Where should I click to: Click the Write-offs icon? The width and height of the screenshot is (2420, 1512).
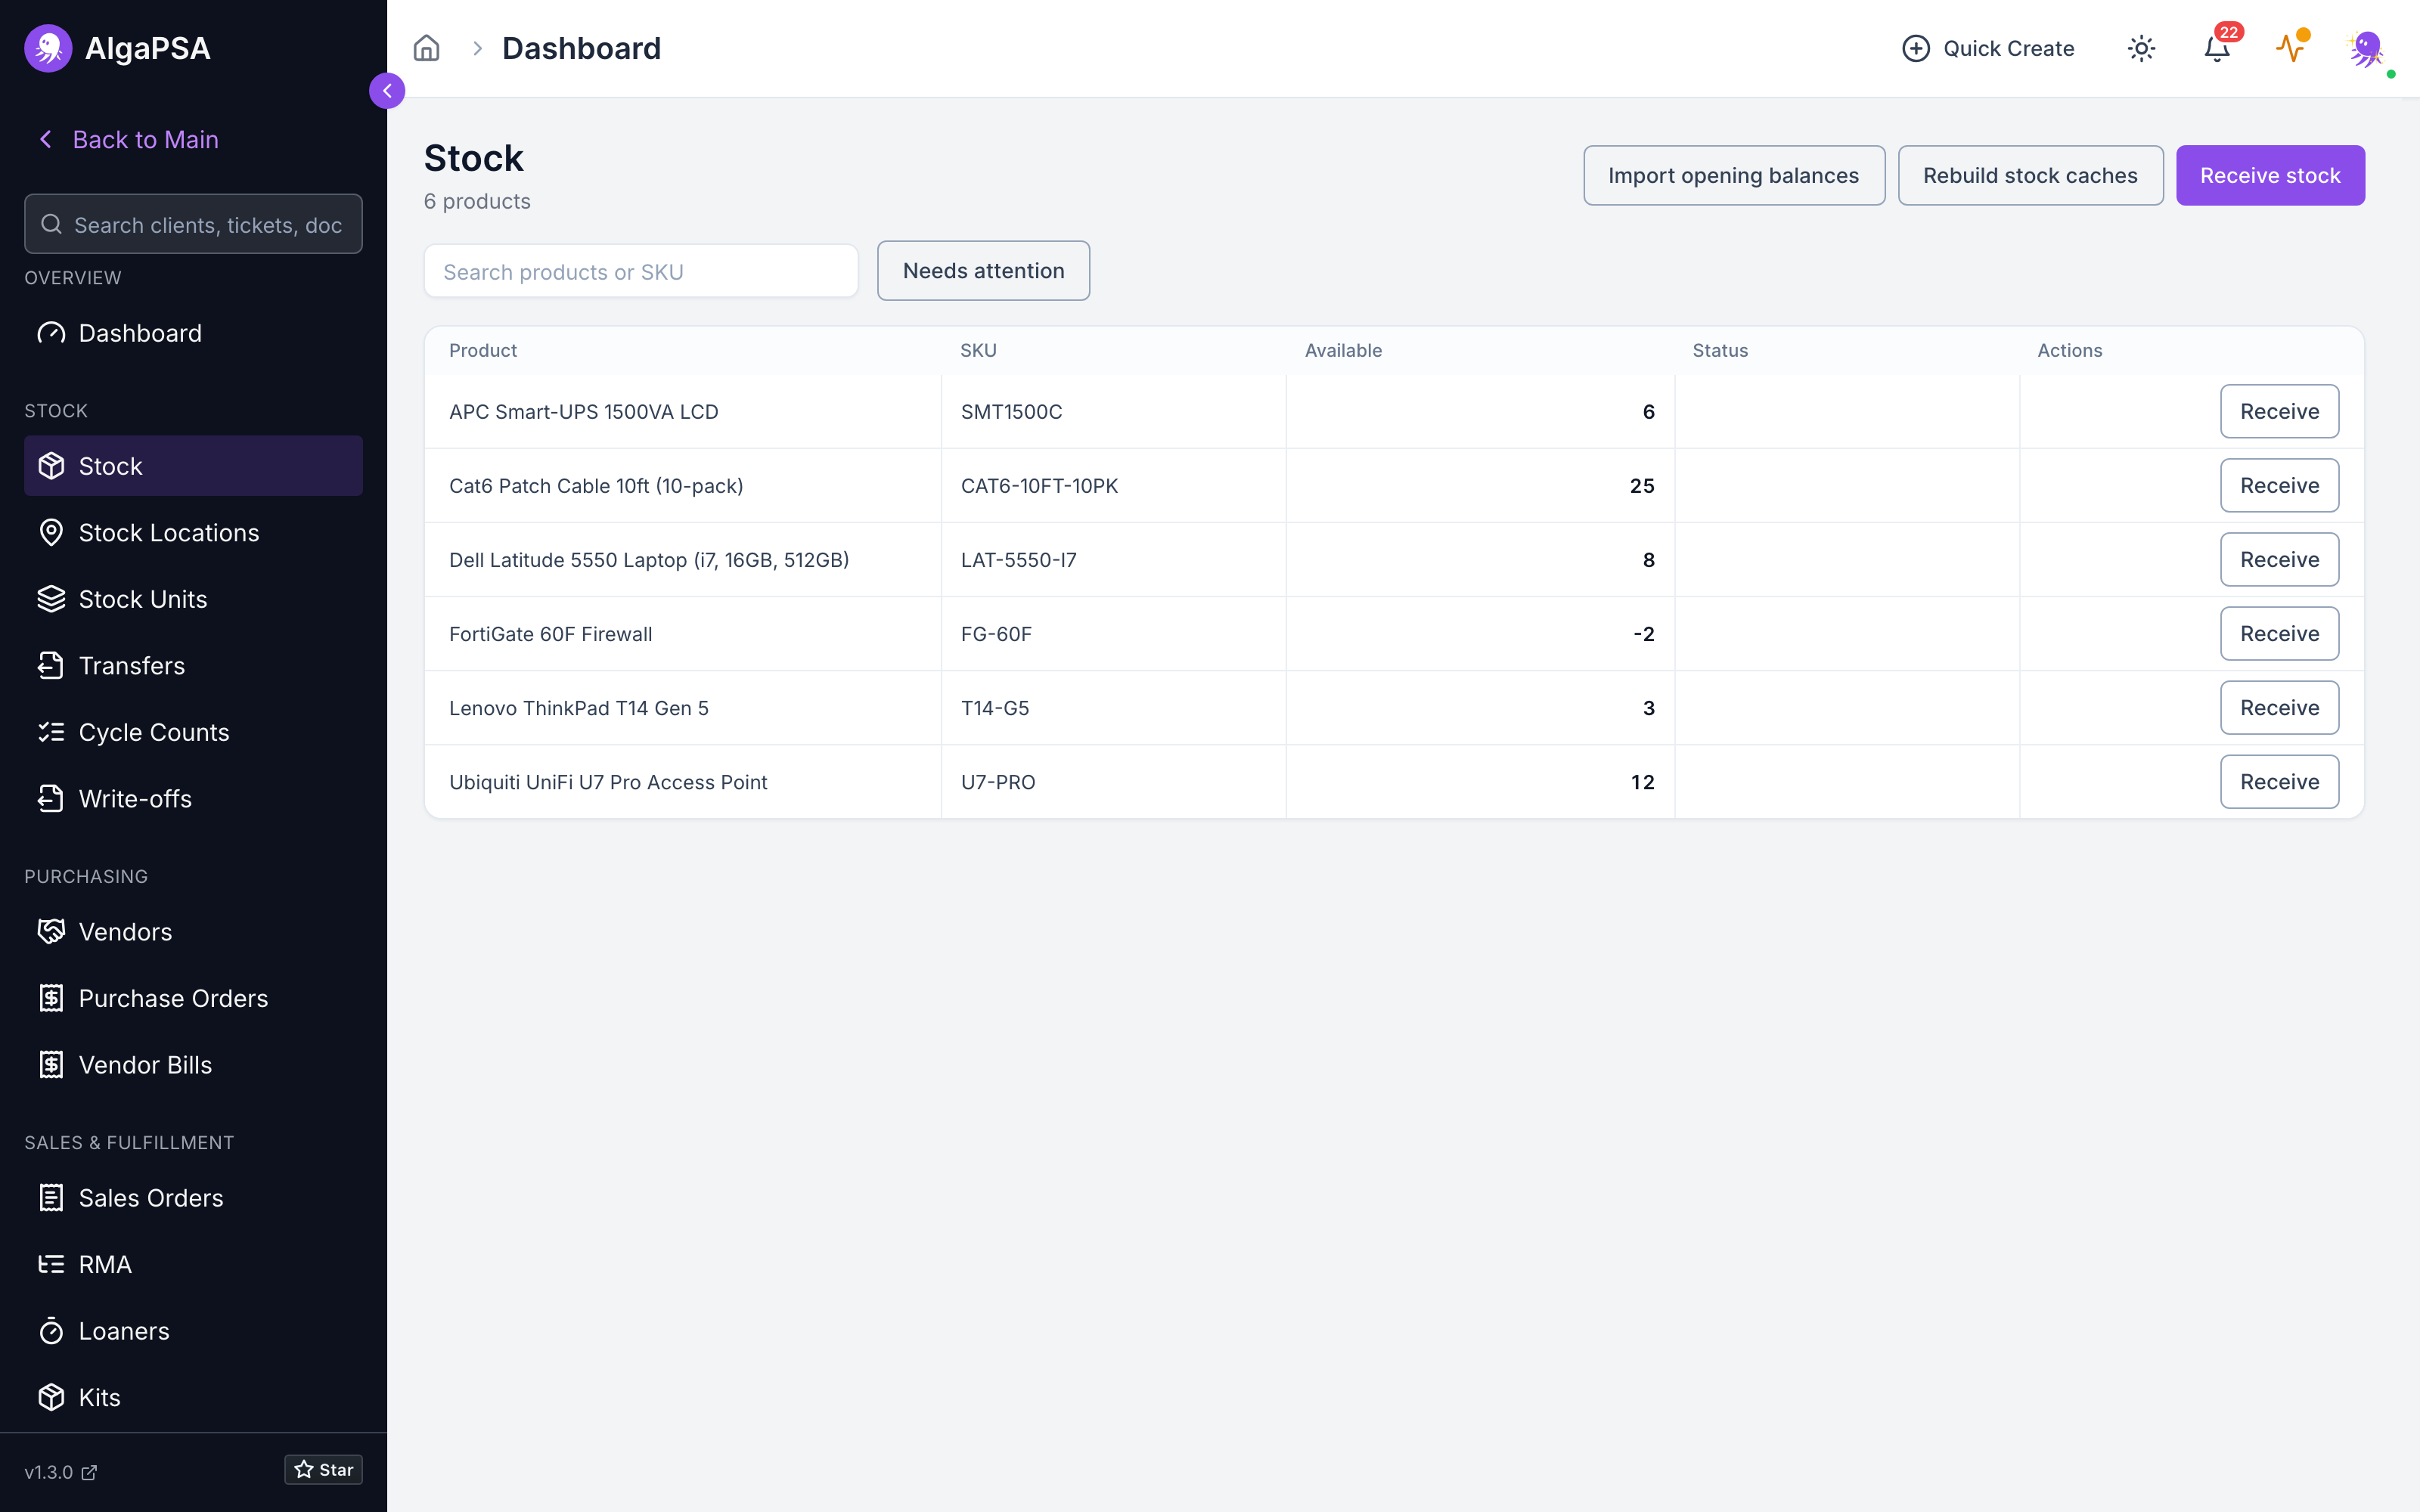click(51, 798)
